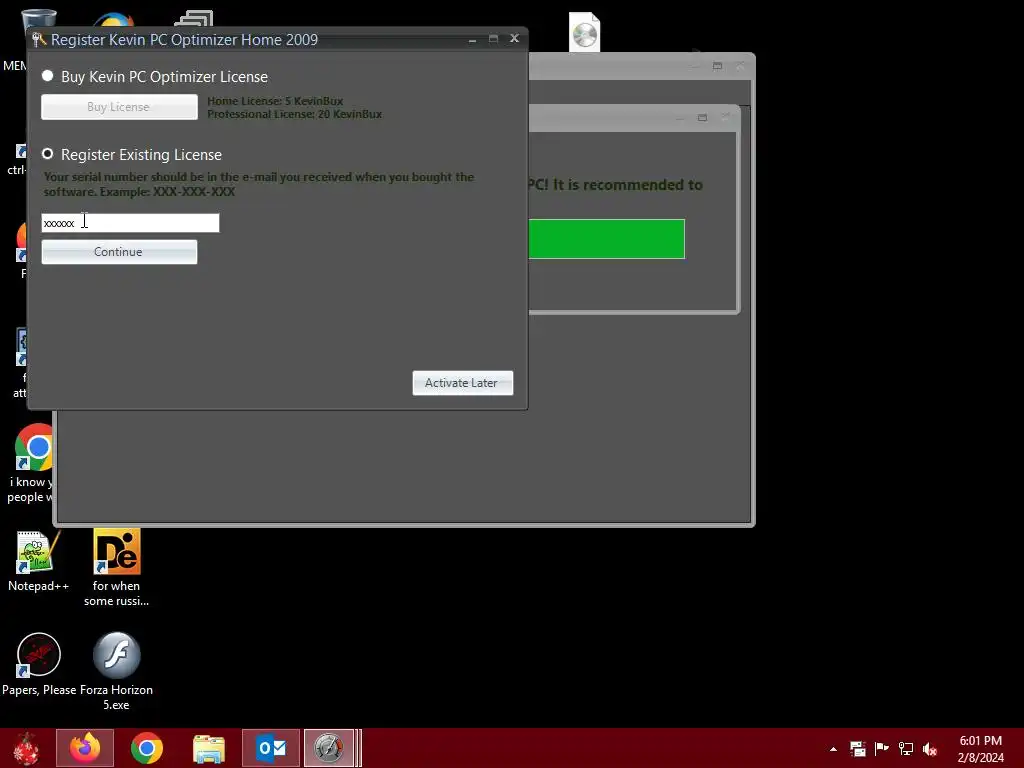Viewport: 1024px width, 768px height.
Task: Open the Notepad++ desktop shortcut
Action: [x=38, y=561]
